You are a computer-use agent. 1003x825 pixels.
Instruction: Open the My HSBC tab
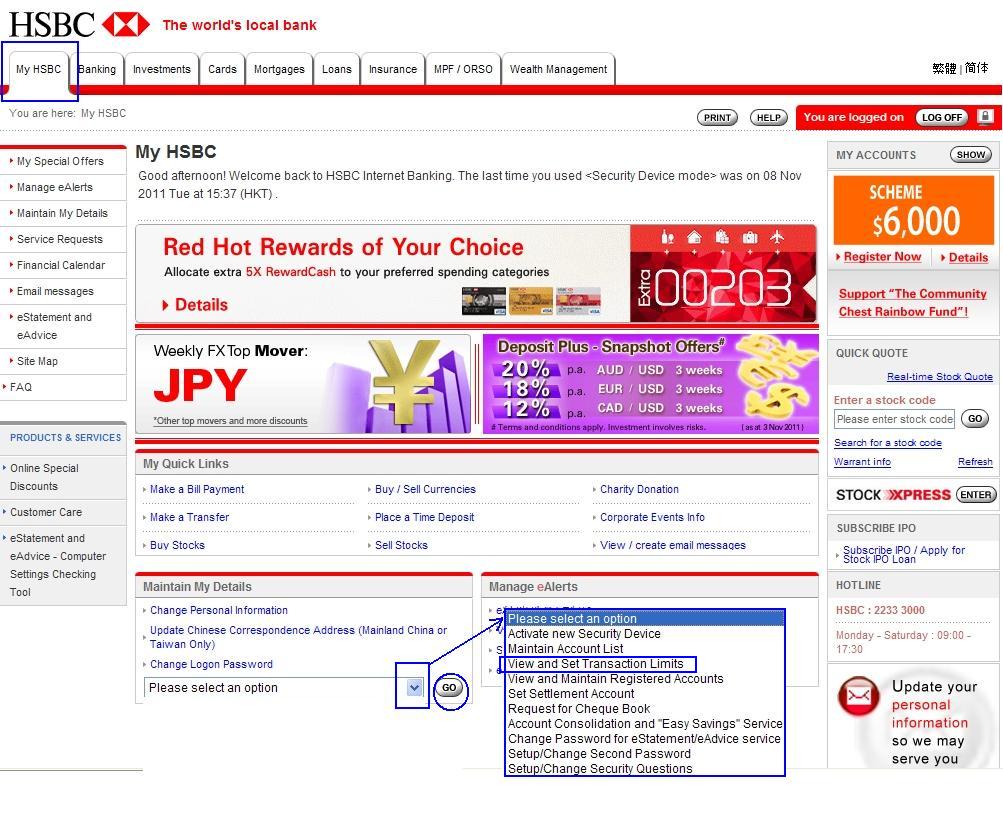(x=38, y=69)
